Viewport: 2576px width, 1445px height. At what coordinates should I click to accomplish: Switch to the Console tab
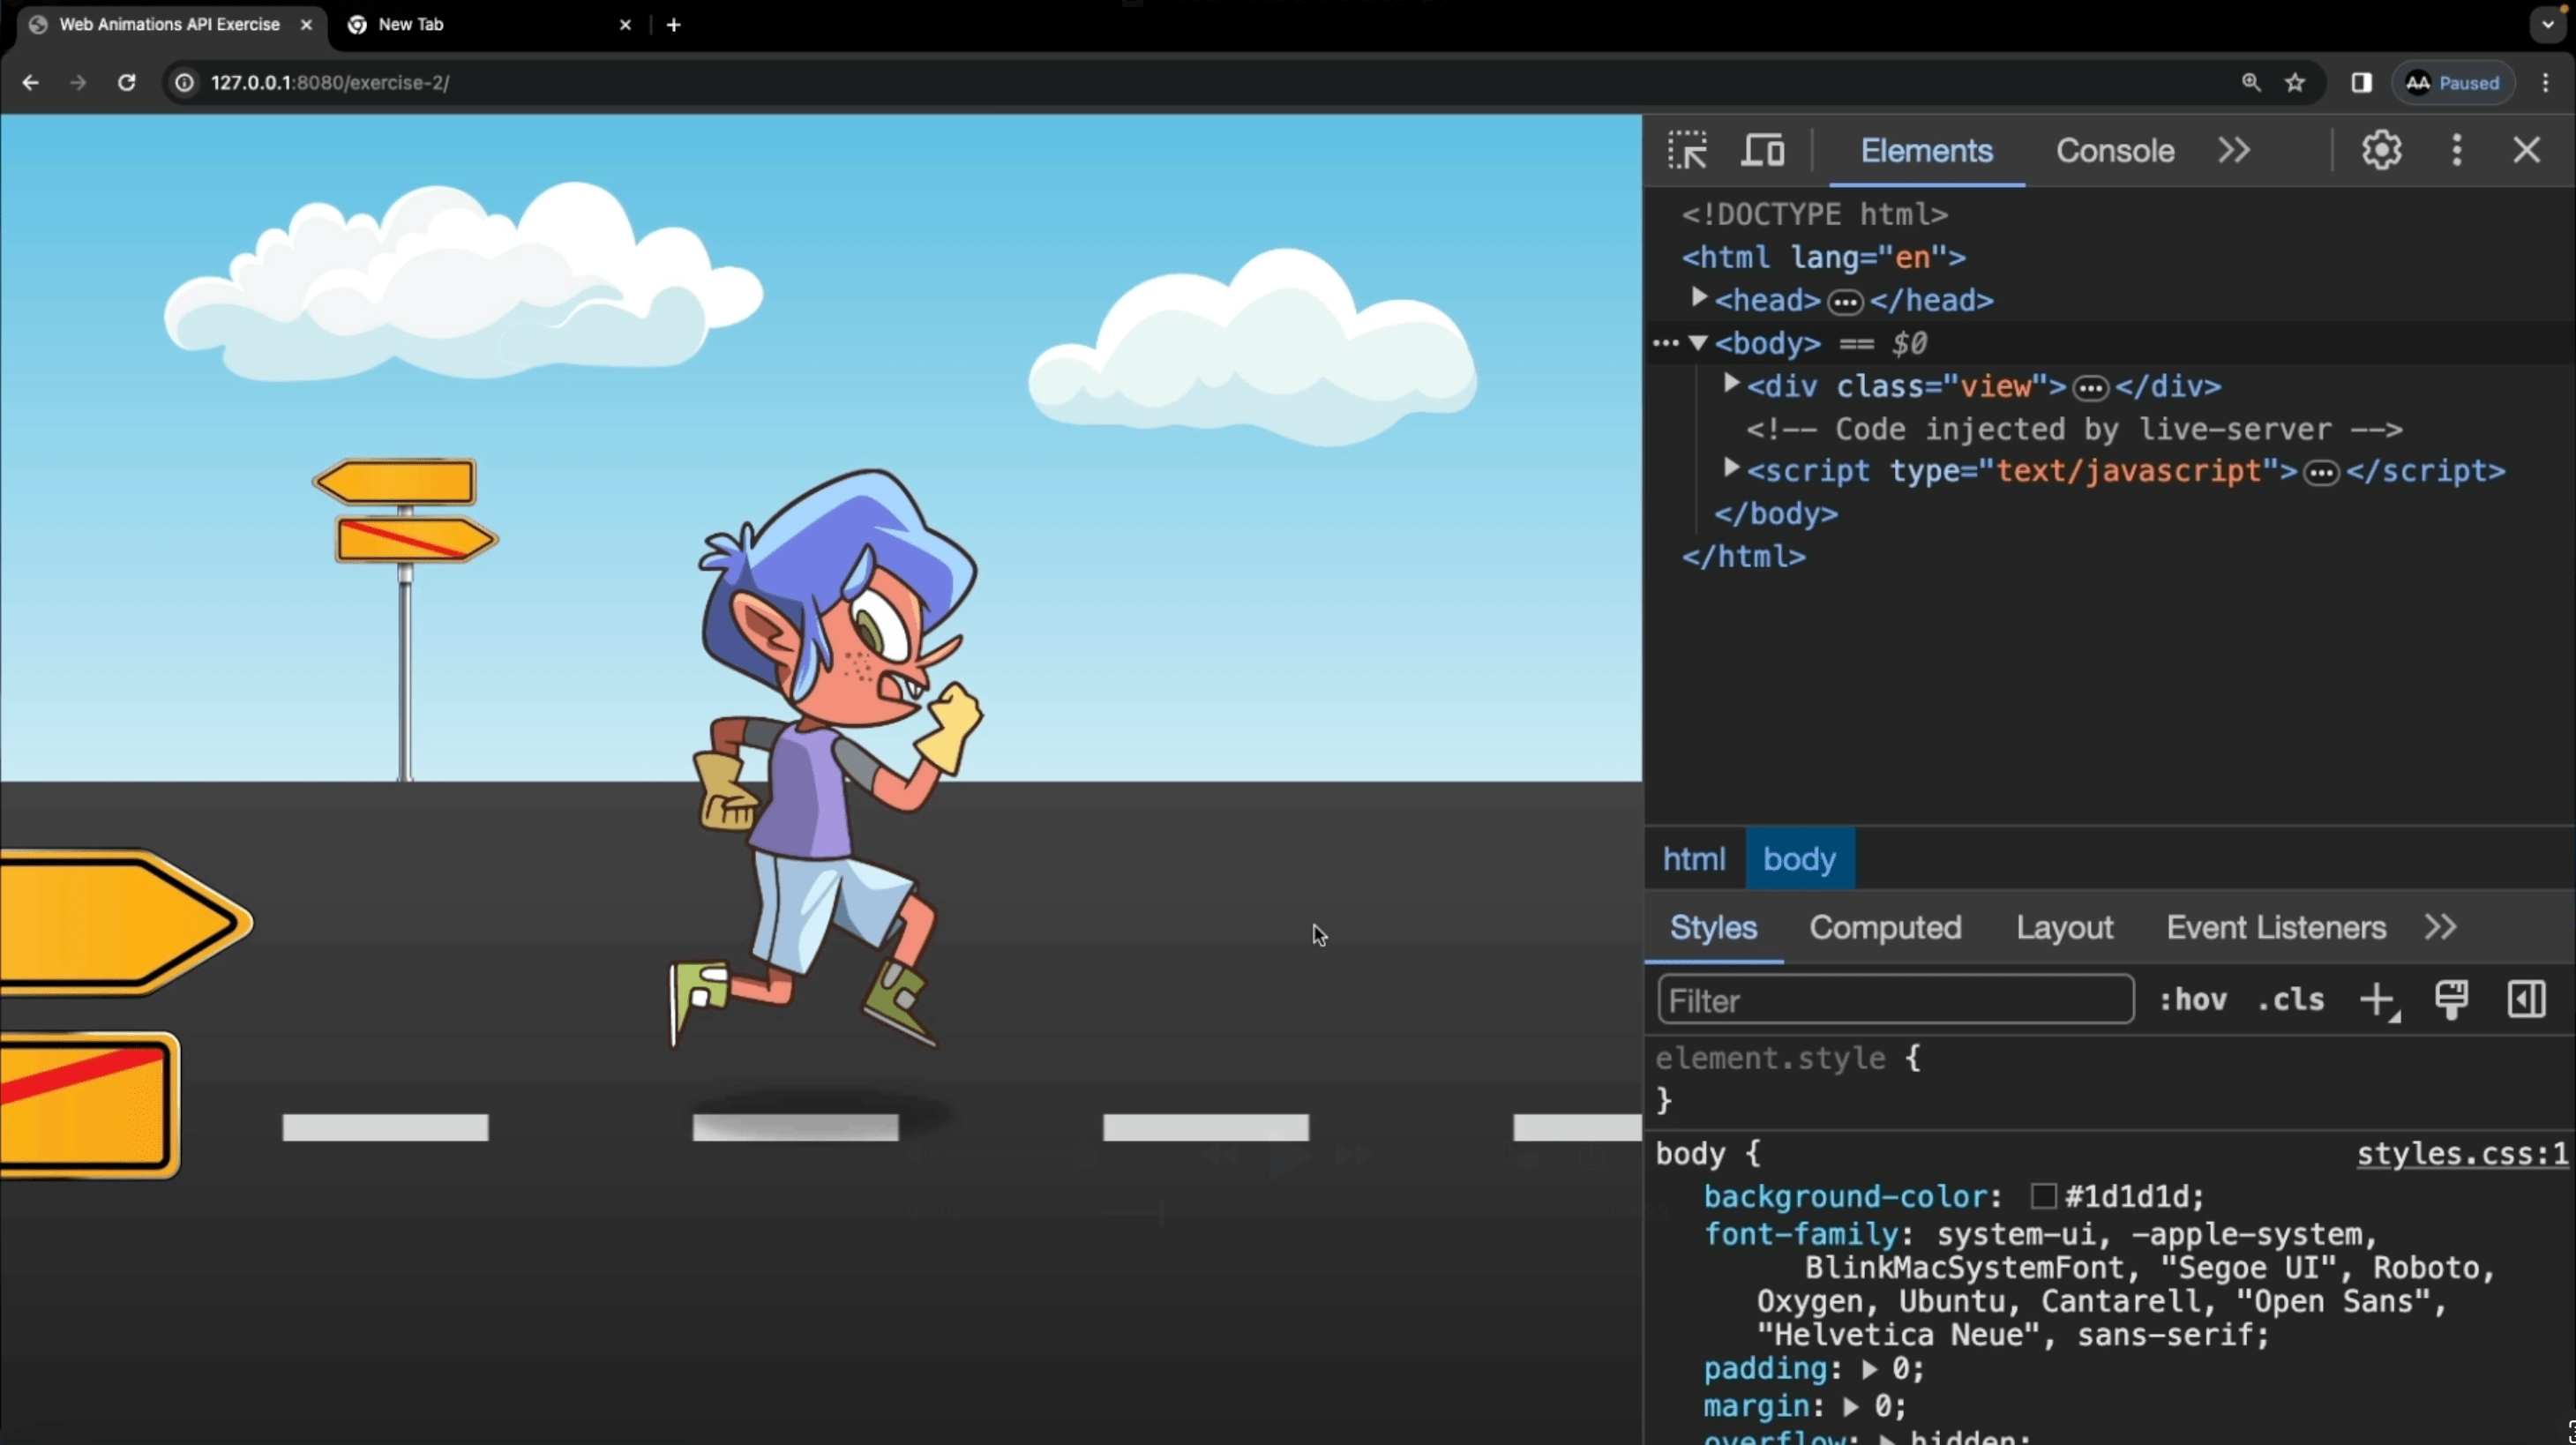point(2114,151)
